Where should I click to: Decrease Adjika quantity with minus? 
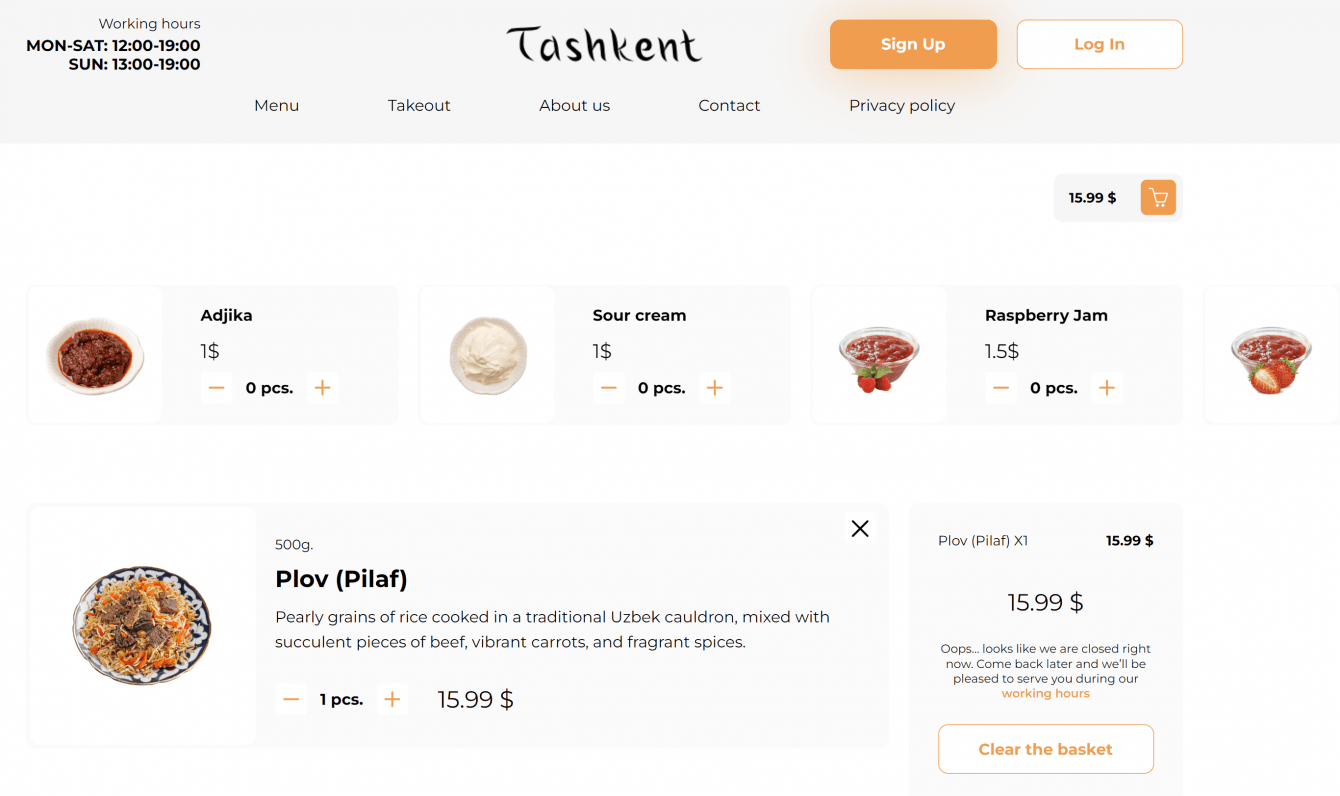216,388
